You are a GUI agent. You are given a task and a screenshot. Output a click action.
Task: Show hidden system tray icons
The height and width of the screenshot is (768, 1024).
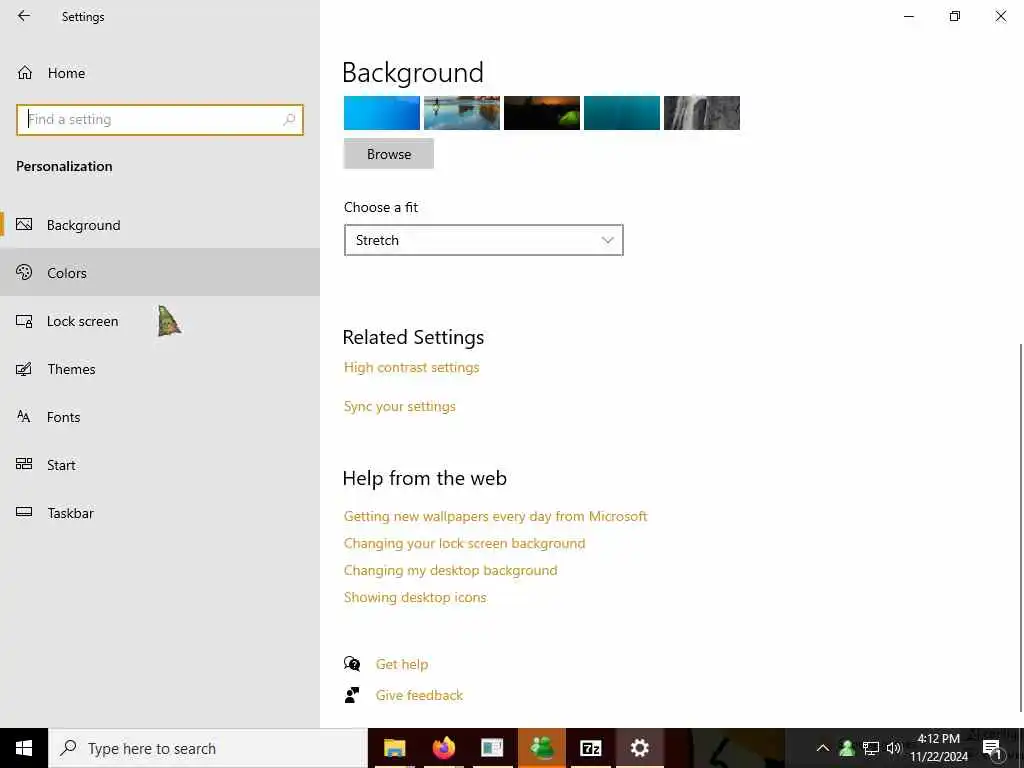coord(823,748)
